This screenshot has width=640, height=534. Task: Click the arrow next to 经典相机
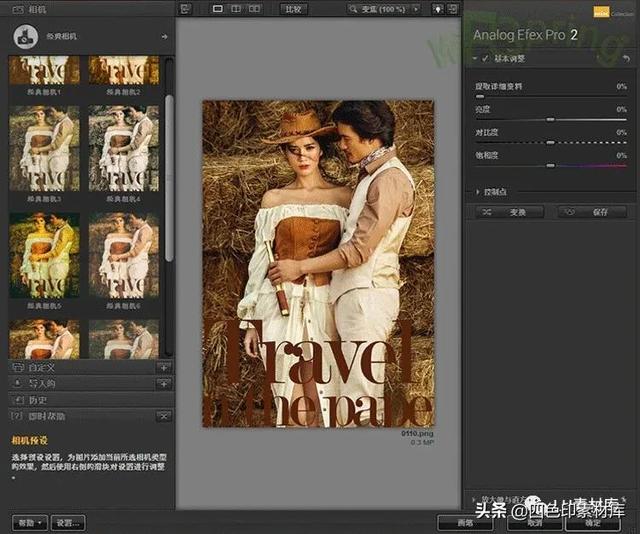point(164,37)
